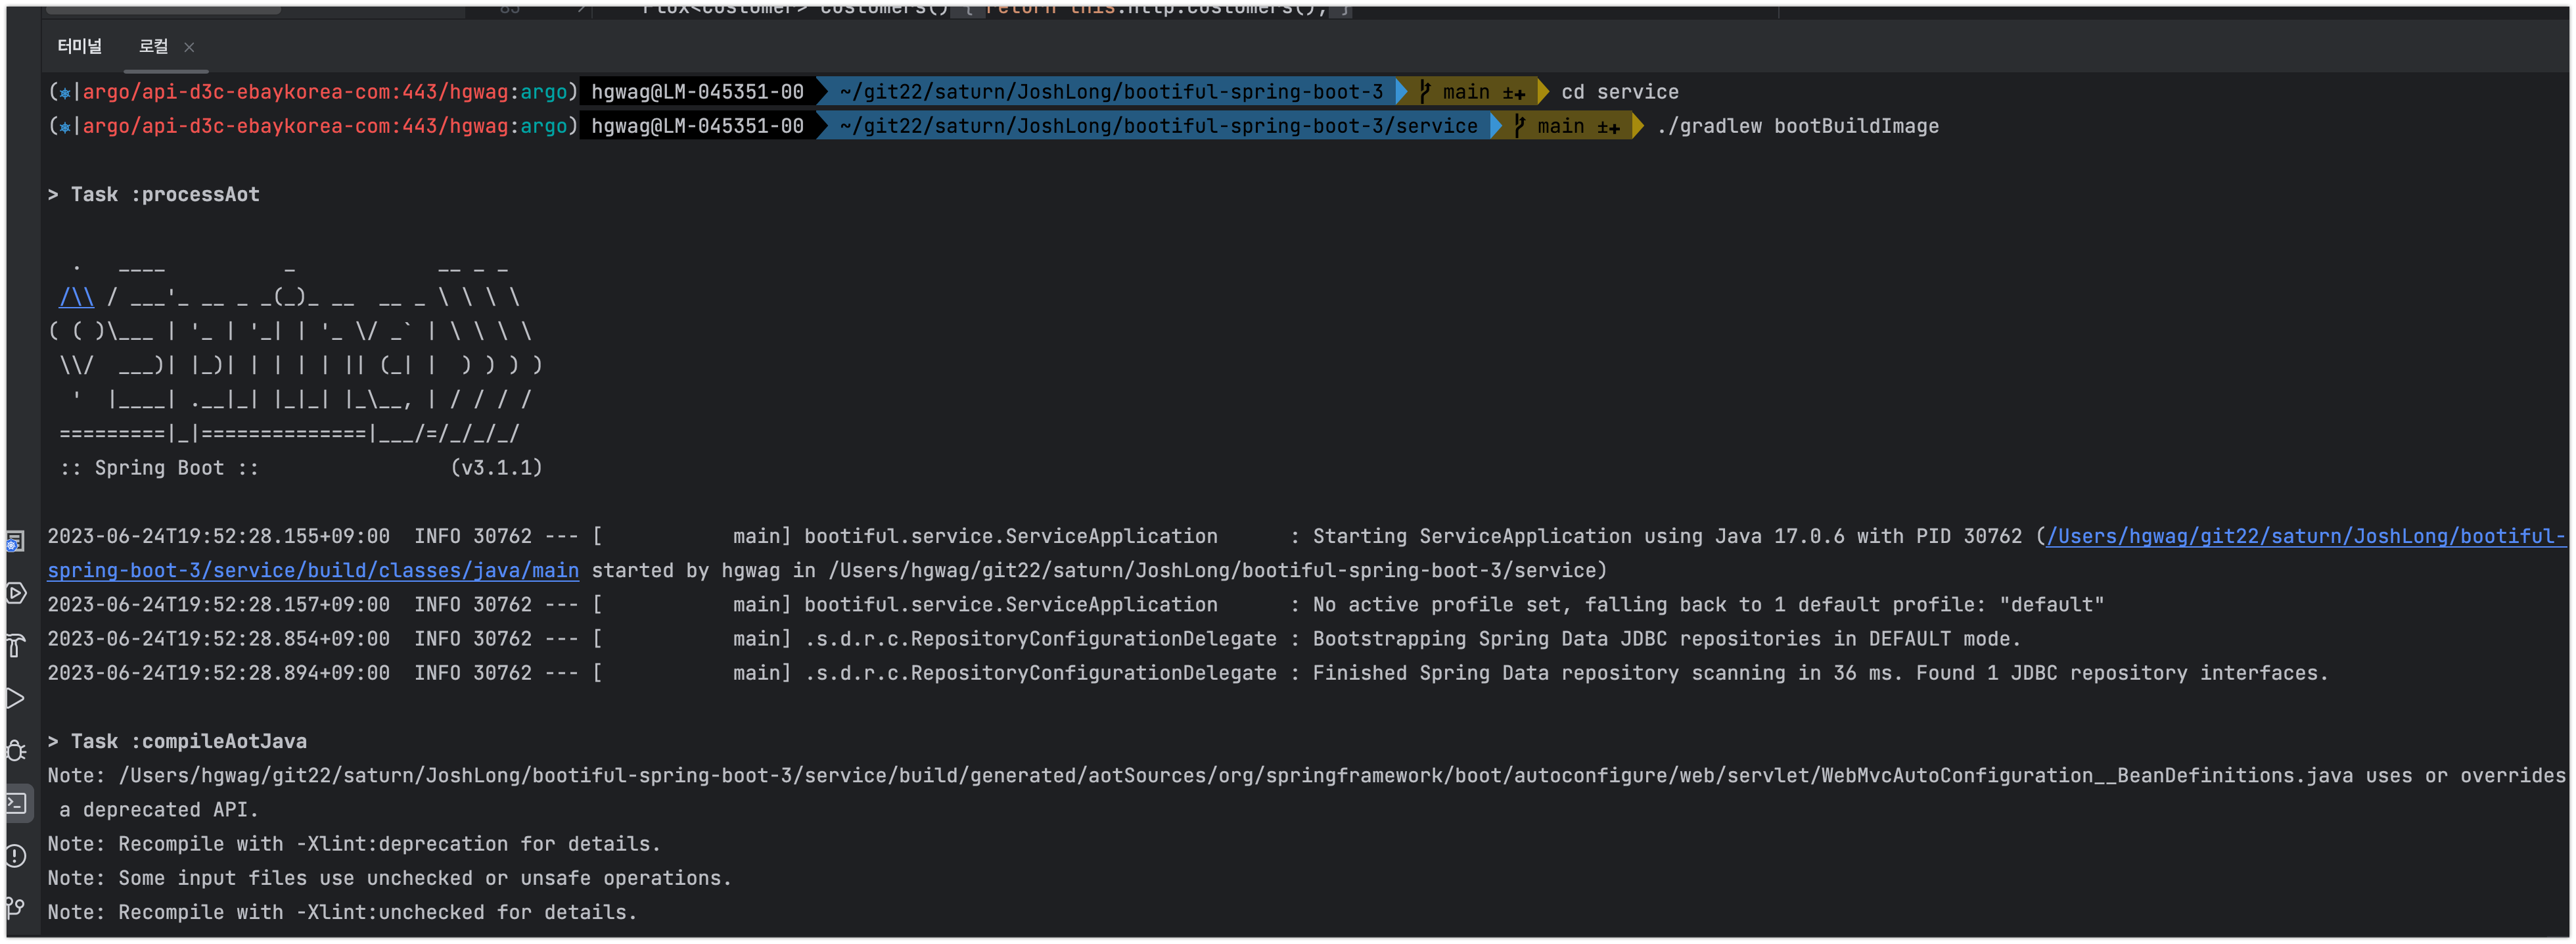Close the 로컬 terminal tab
The image size is (2576, 944).
189,47
